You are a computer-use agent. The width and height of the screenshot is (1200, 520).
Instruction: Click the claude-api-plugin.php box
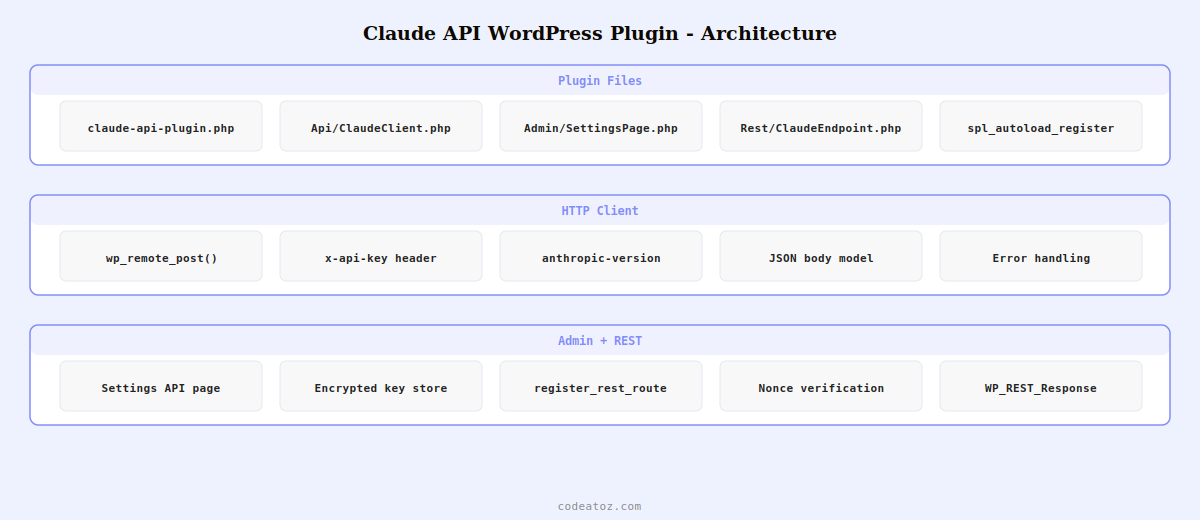tap(161, 126)
